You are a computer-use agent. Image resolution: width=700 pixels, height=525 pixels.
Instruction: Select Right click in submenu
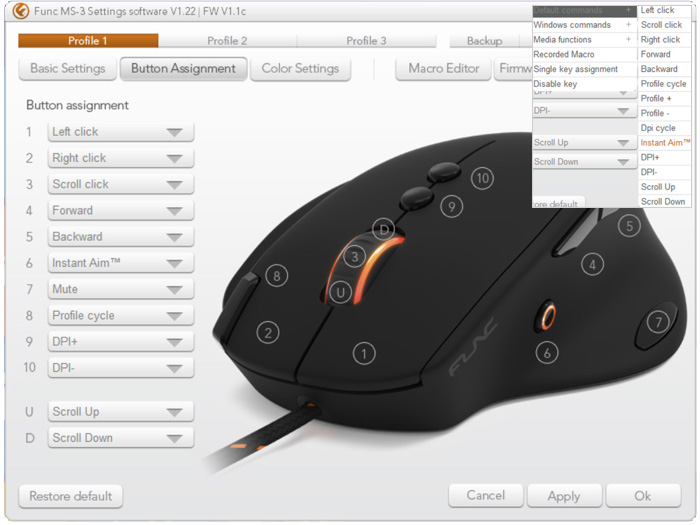[665, 40]
